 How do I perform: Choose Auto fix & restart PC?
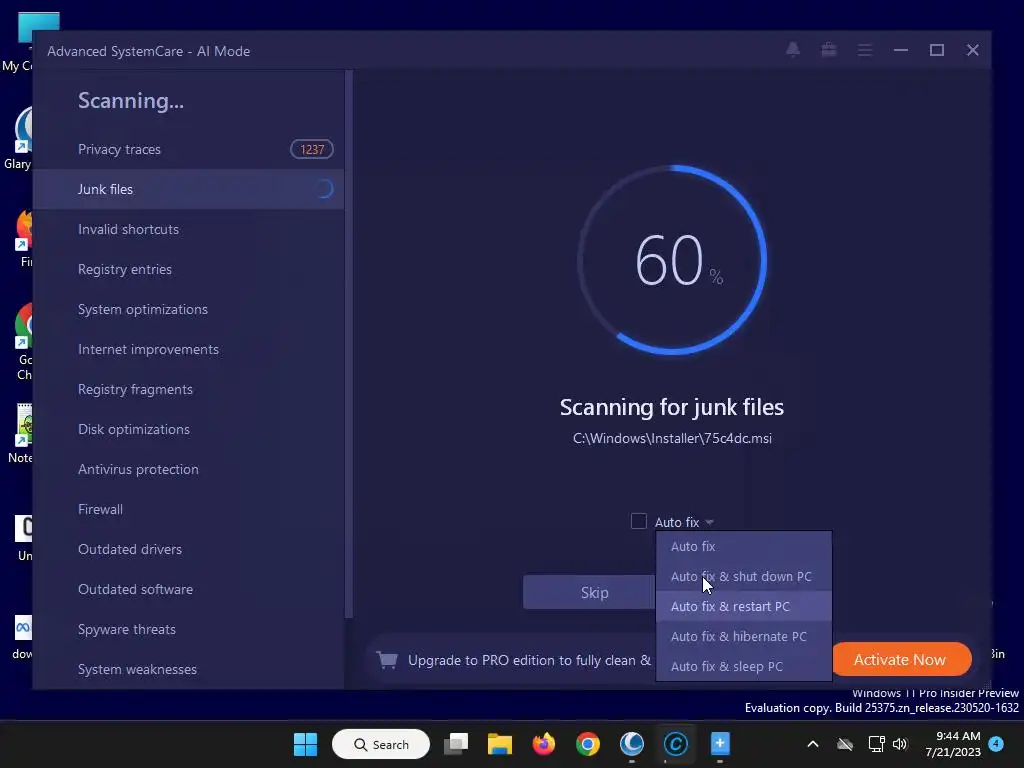744,607
